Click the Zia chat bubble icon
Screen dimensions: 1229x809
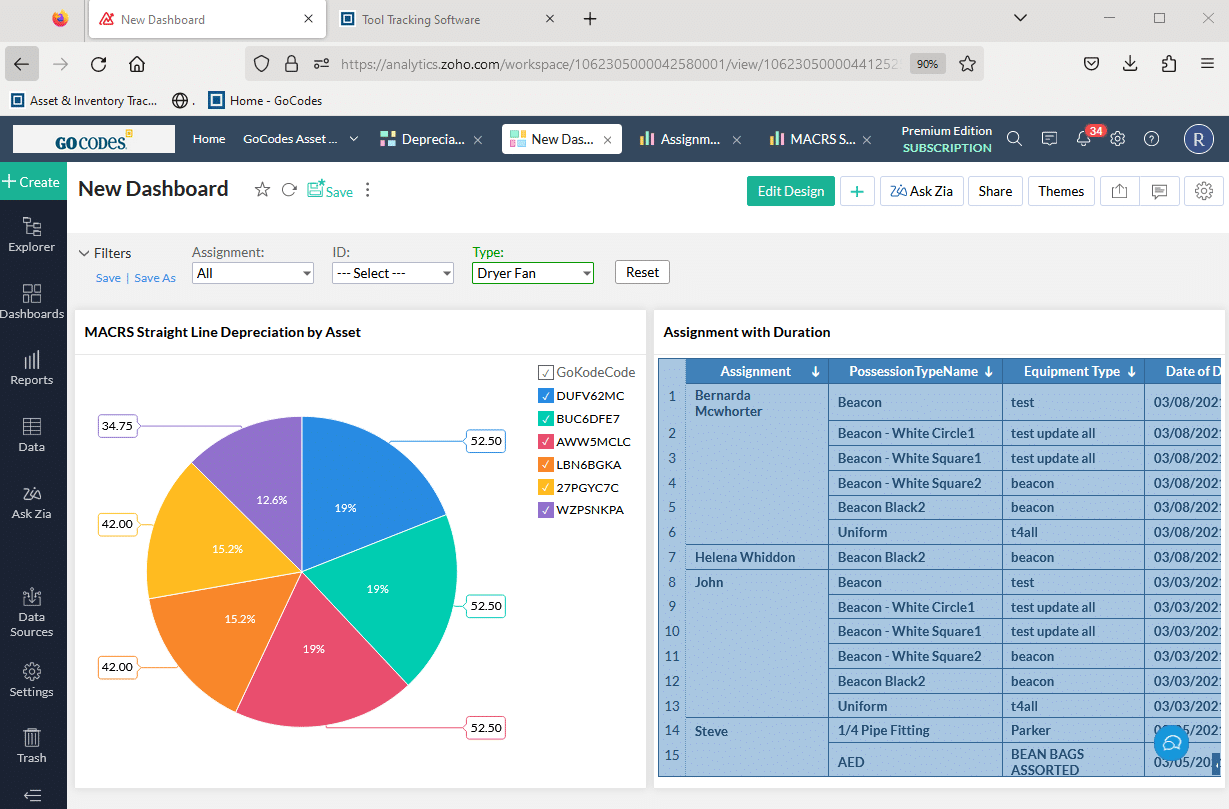click(1171, 744)
